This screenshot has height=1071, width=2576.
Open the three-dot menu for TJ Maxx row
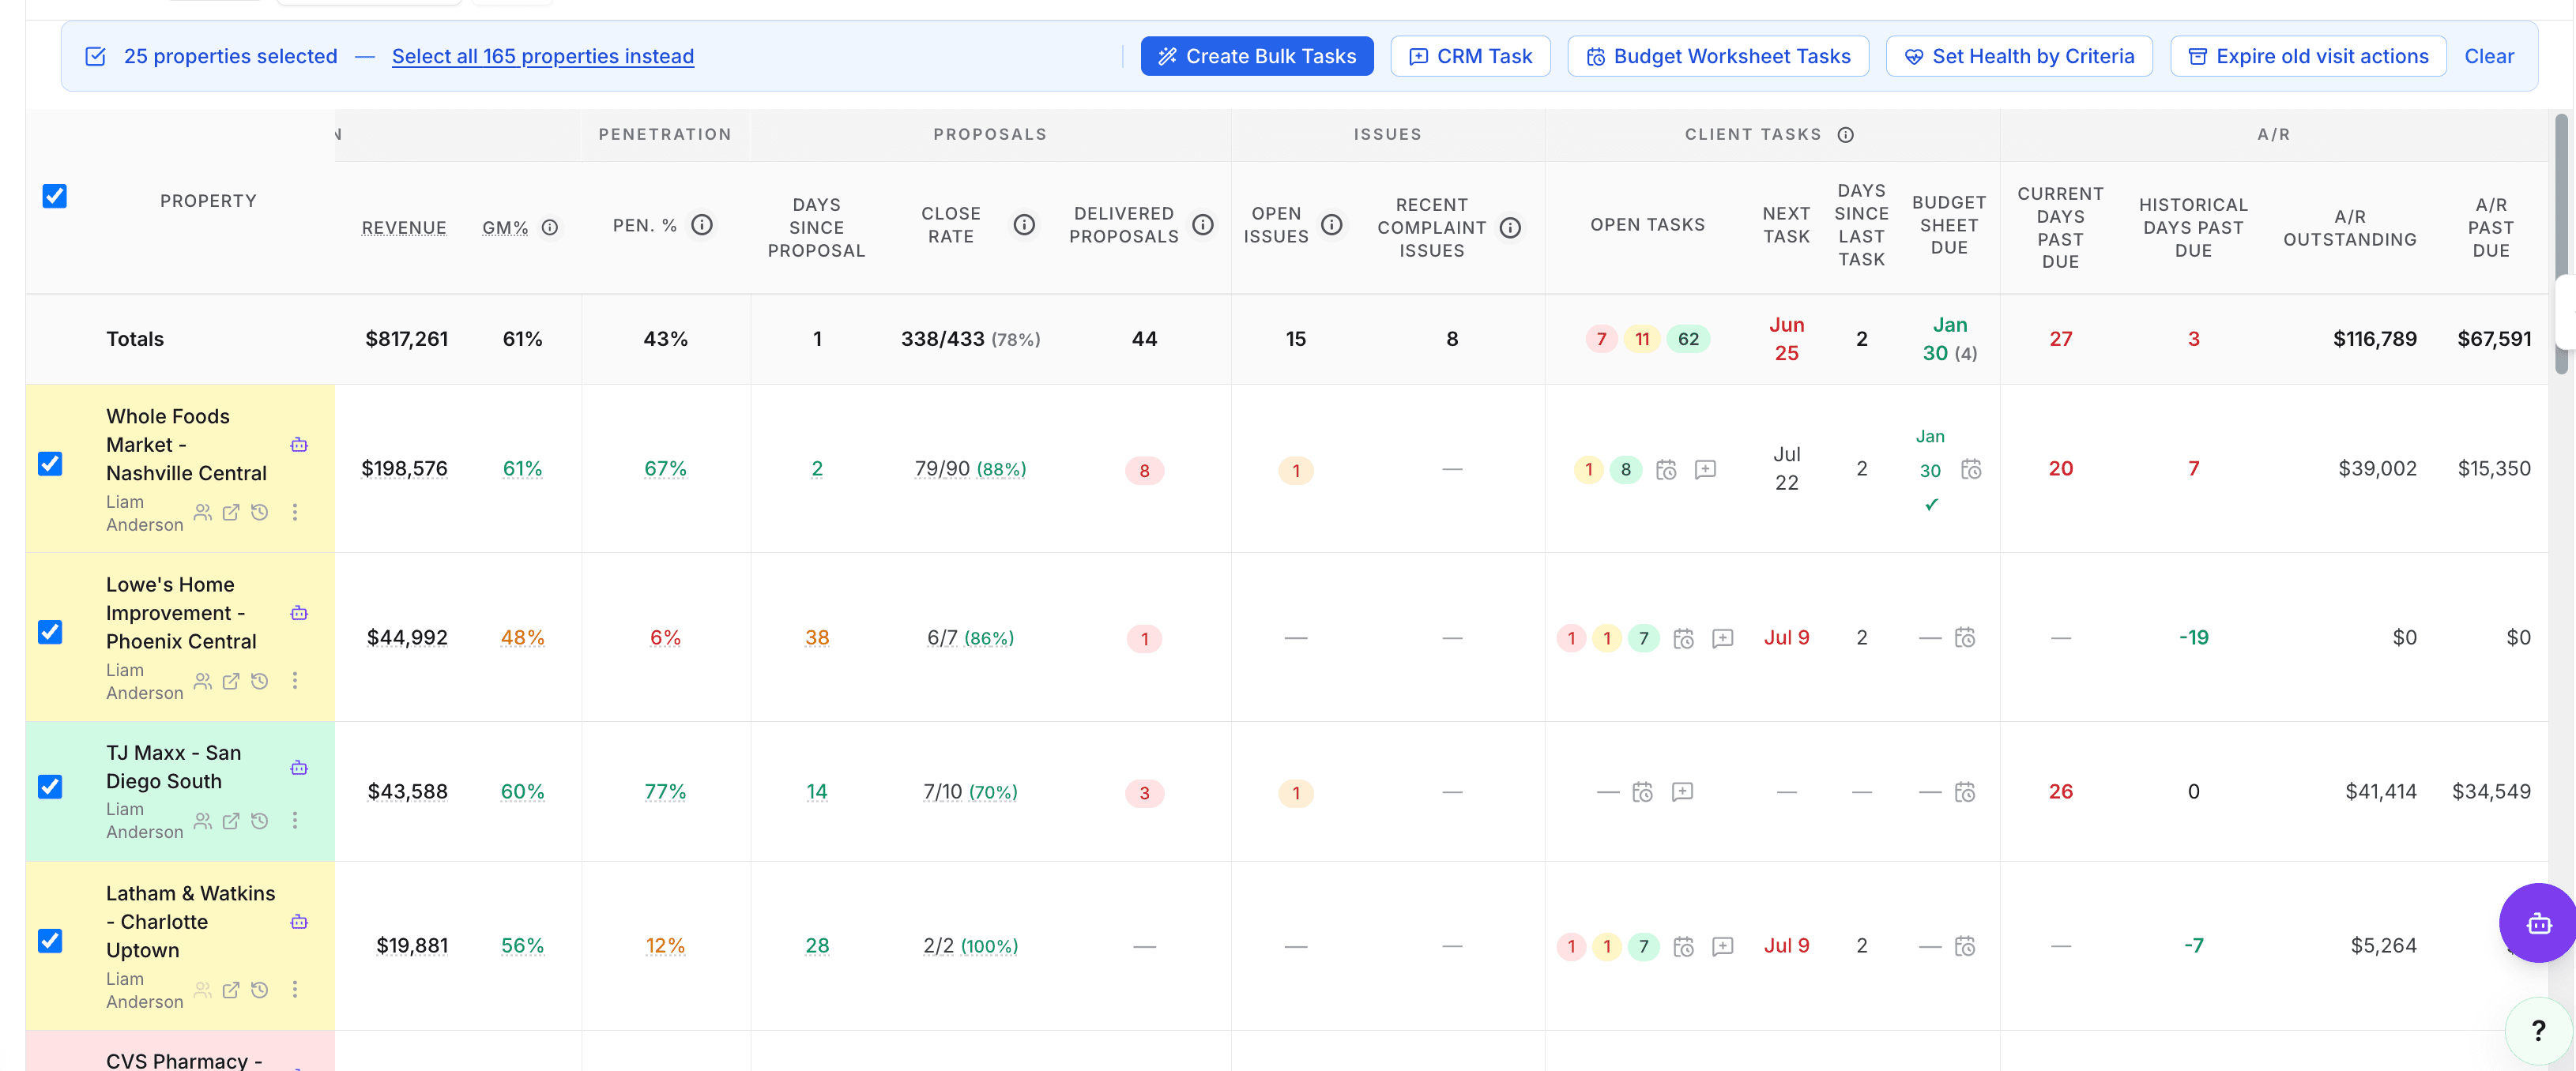point(295,821)
